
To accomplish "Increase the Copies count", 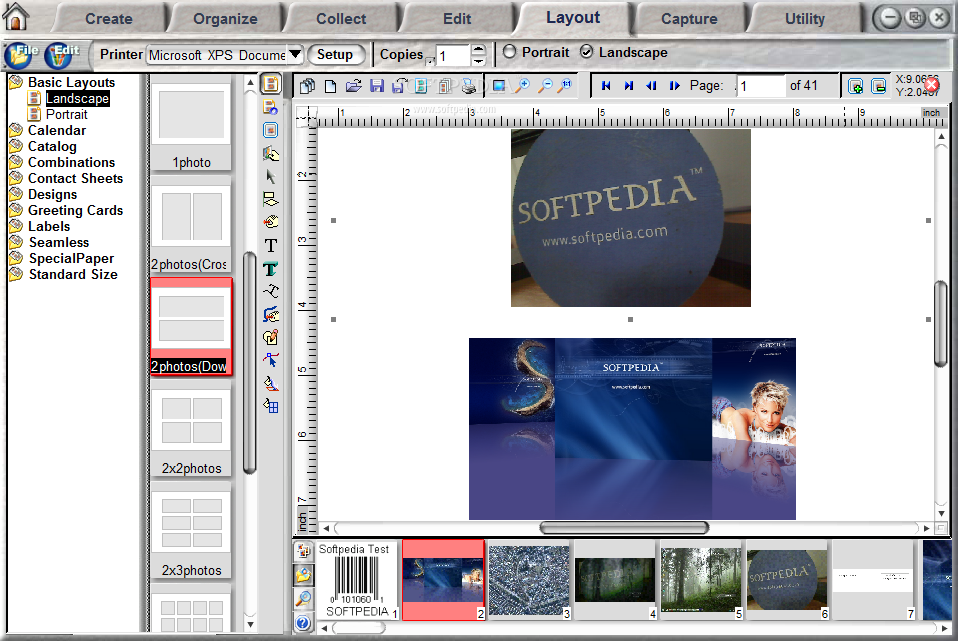I will 479,49.
